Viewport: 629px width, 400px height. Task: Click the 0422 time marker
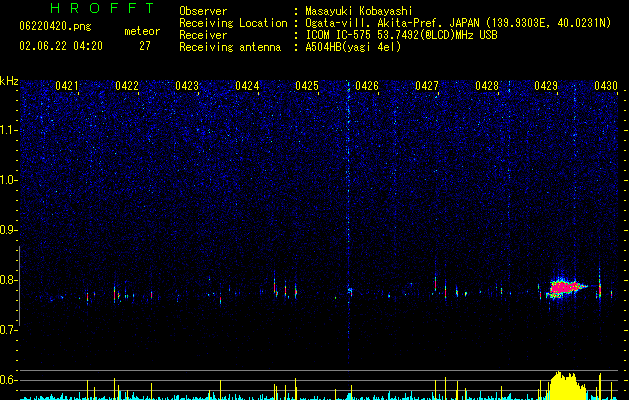tap(127, 86)
